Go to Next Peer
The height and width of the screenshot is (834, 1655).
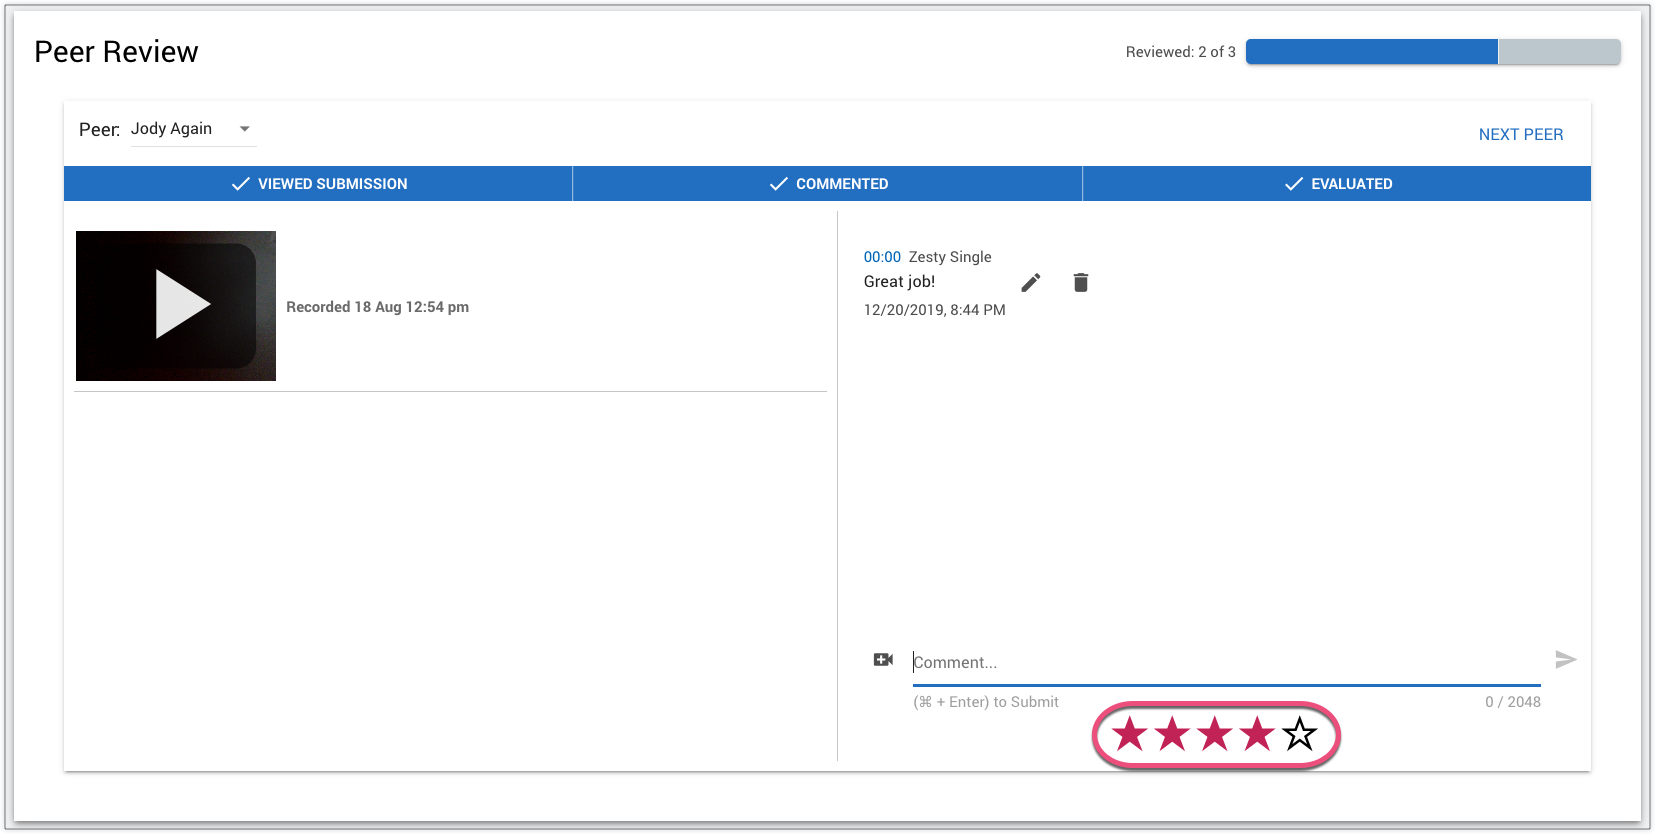1520,135
